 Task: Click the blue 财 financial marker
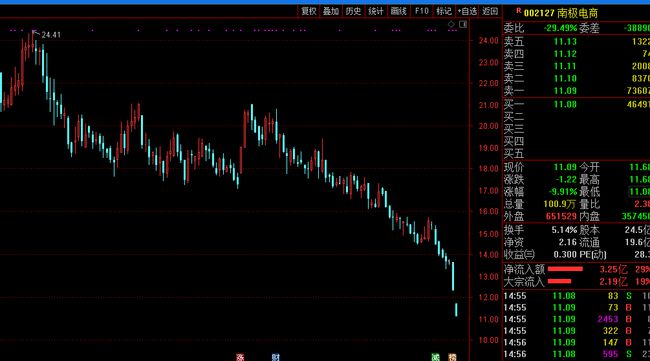click(x=276, y=357)
